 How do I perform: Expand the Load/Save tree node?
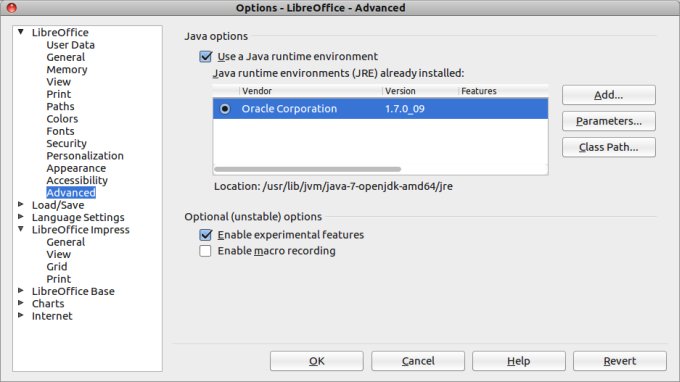pos(20,204)
